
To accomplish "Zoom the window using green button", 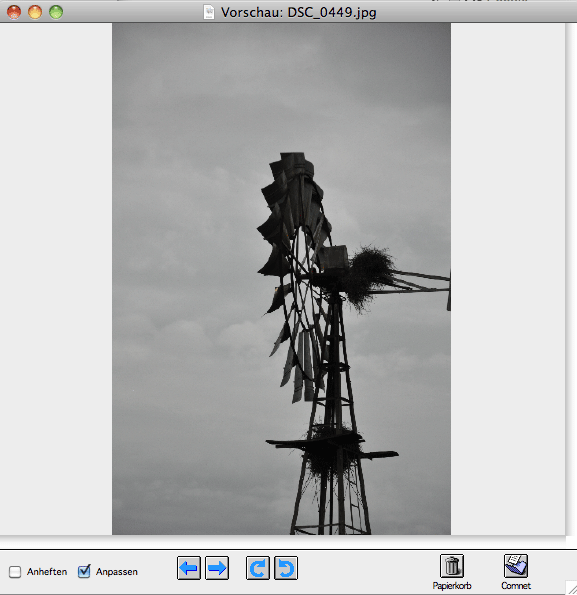I will click(56, 12).
